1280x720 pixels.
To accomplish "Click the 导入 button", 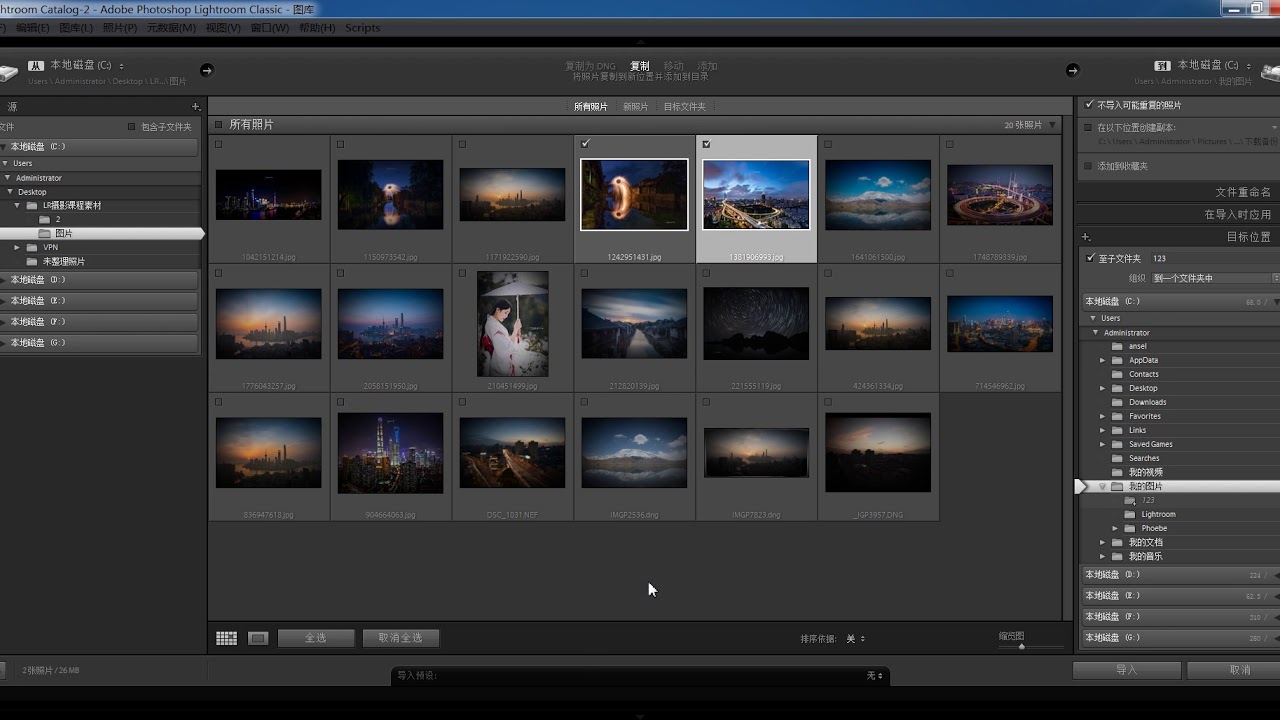I will (x=1127, y=670).
